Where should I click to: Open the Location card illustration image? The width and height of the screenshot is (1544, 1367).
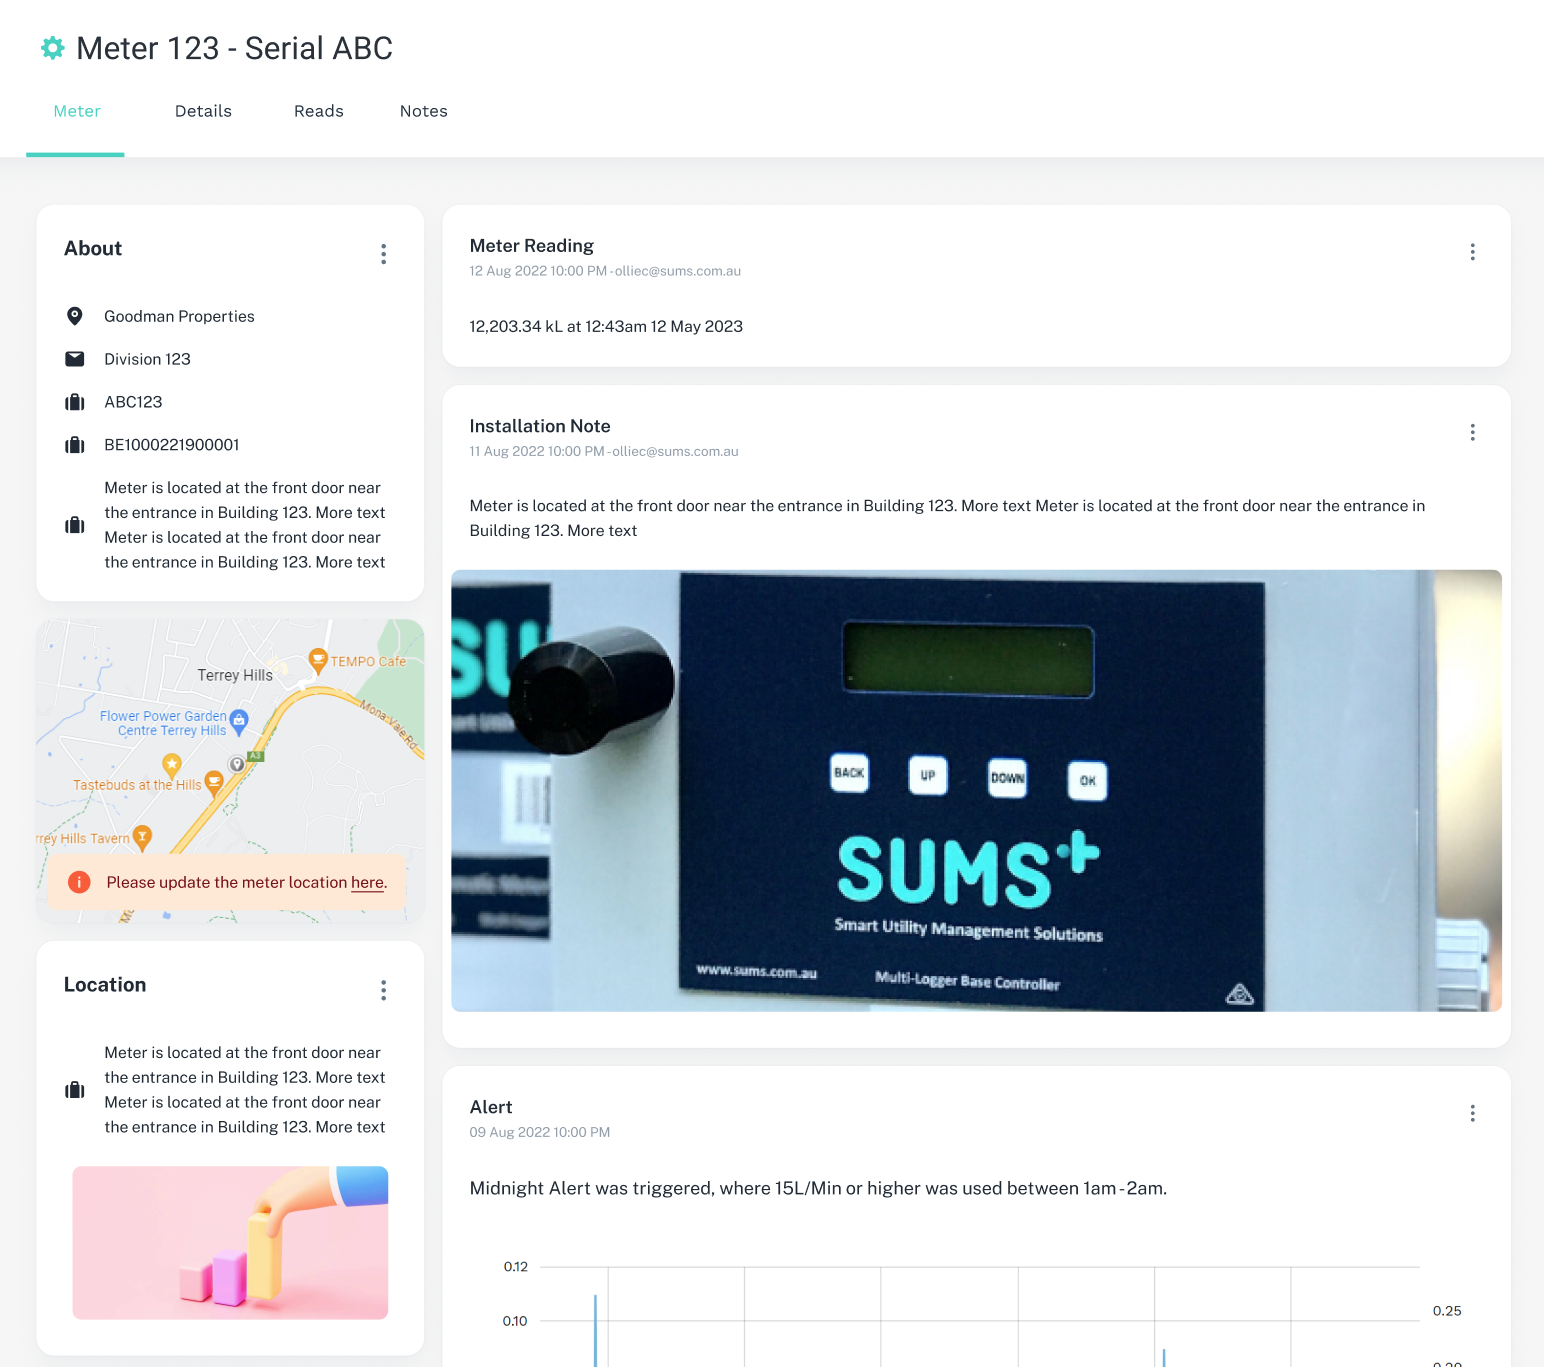tap(230, 1242)
